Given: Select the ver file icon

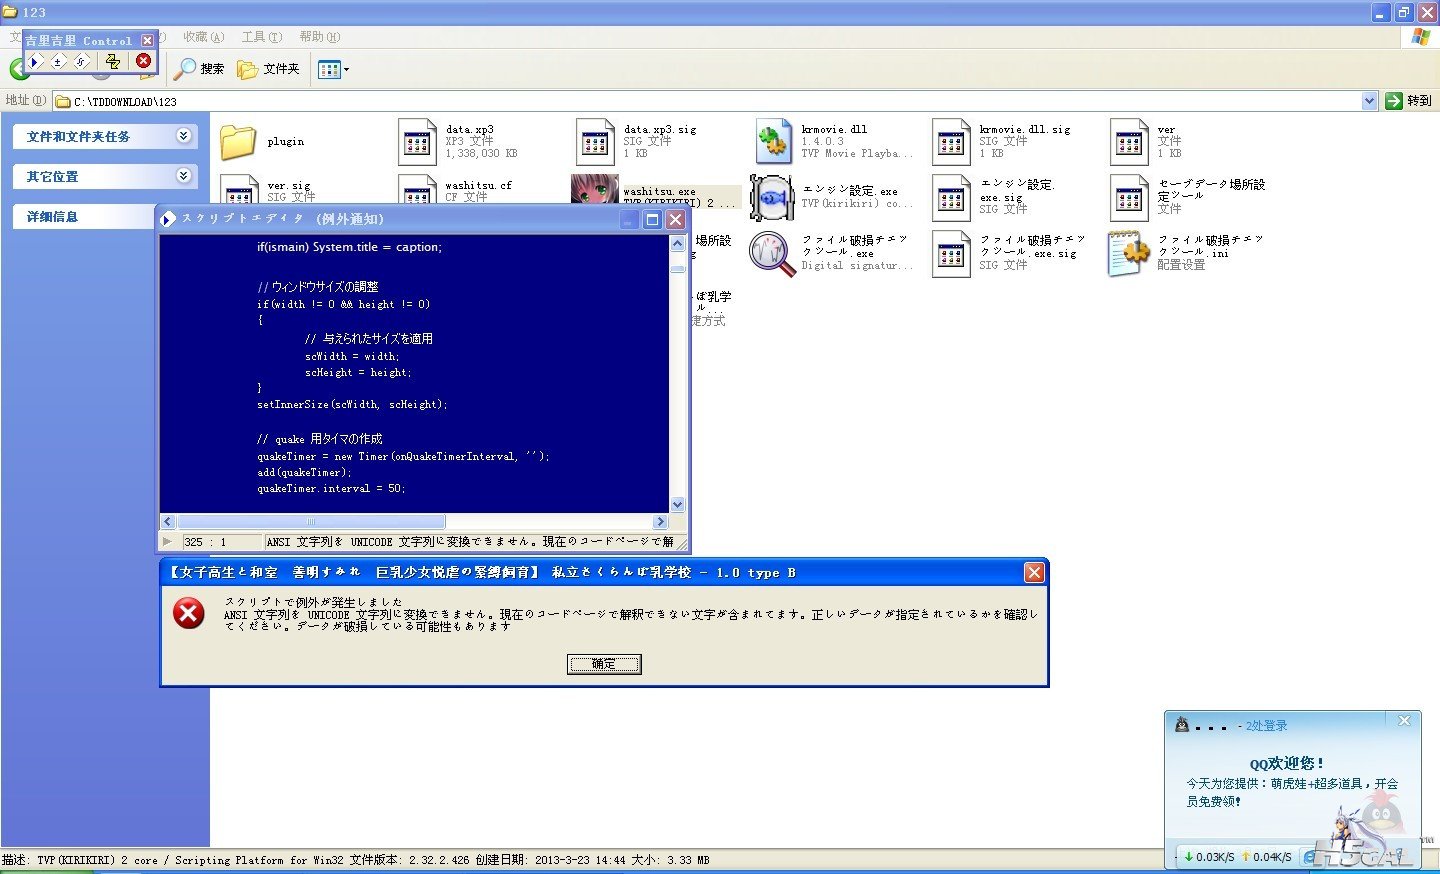Looking at the screenshot, I should click(1129, 142).
